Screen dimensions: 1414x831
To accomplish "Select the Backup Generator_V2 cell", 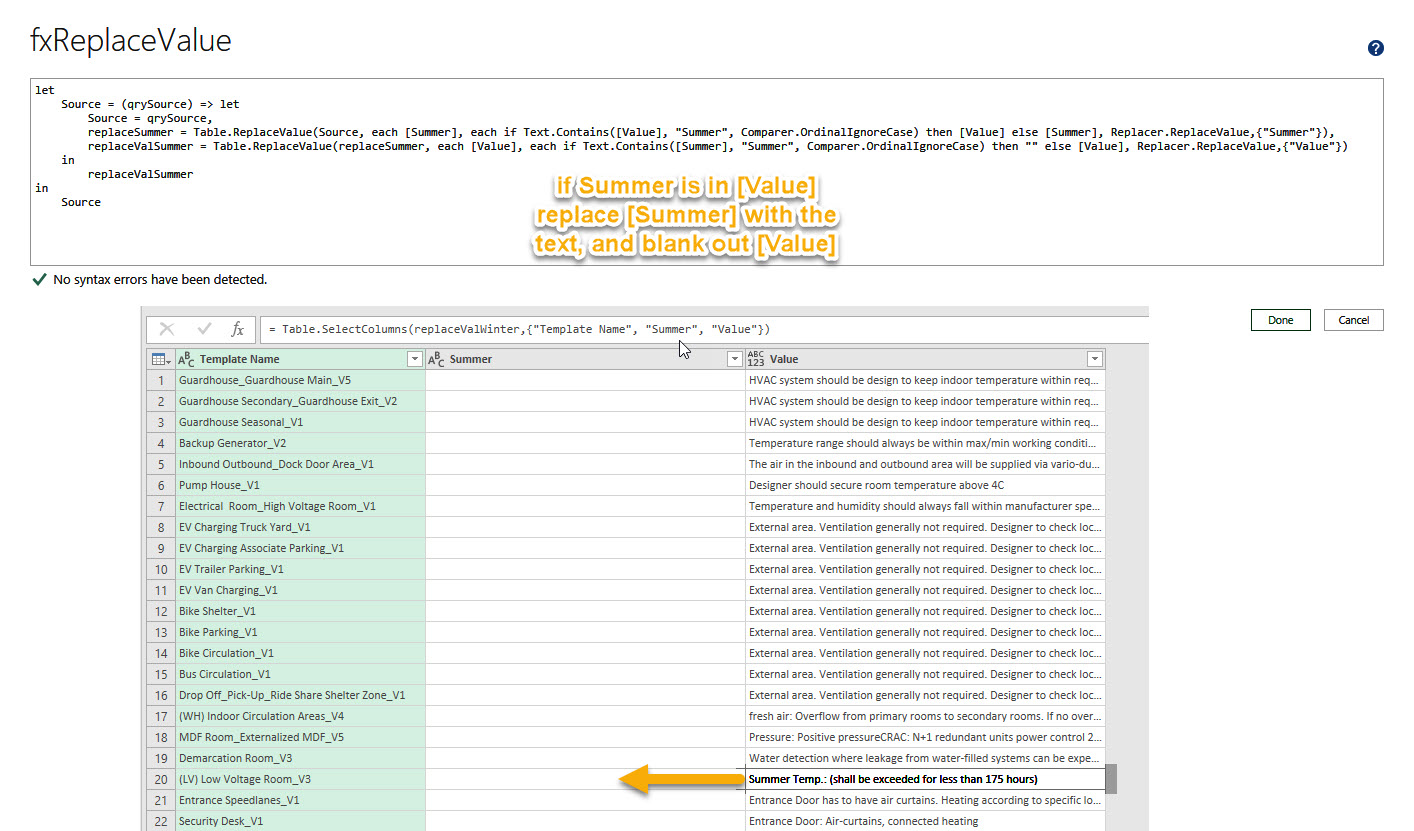I will (300, 443).
